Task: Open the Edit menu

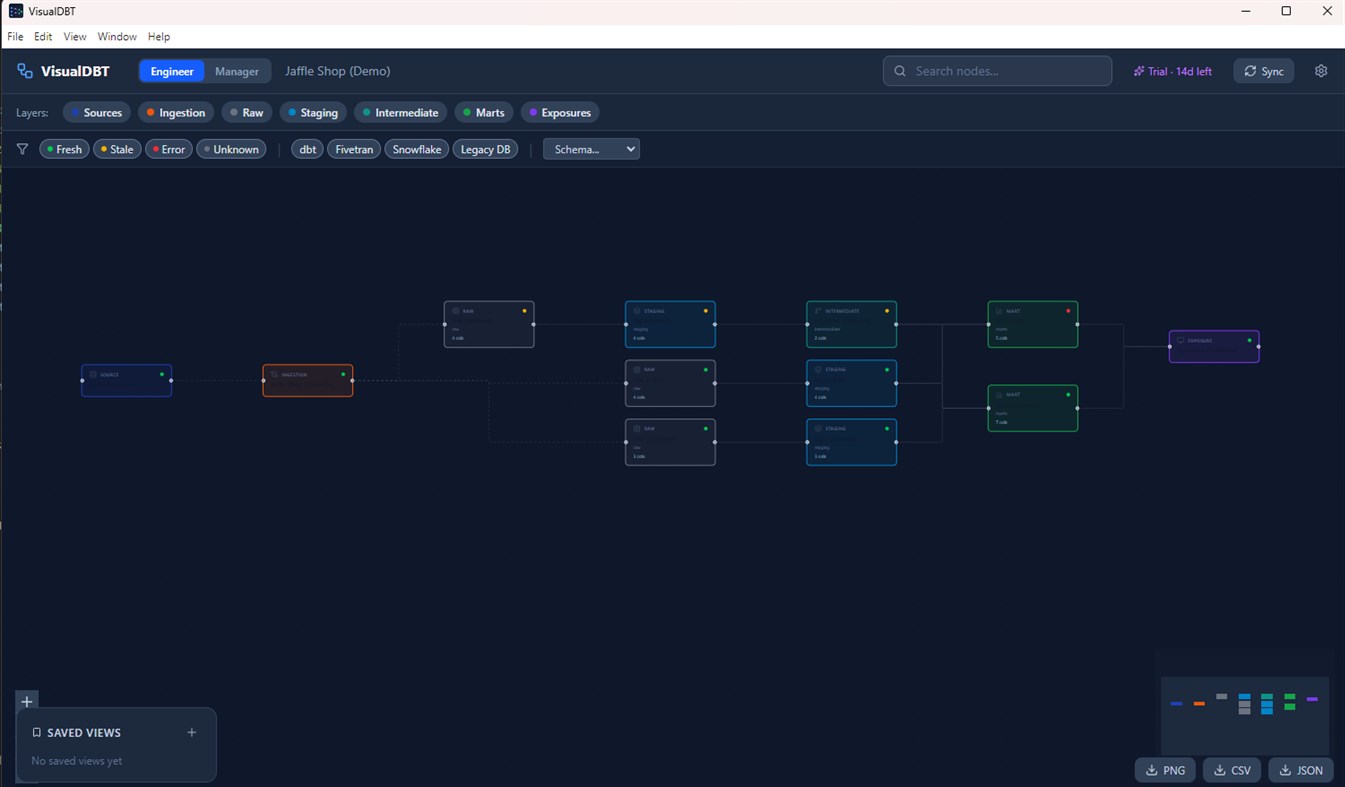Action: (43, 36)
